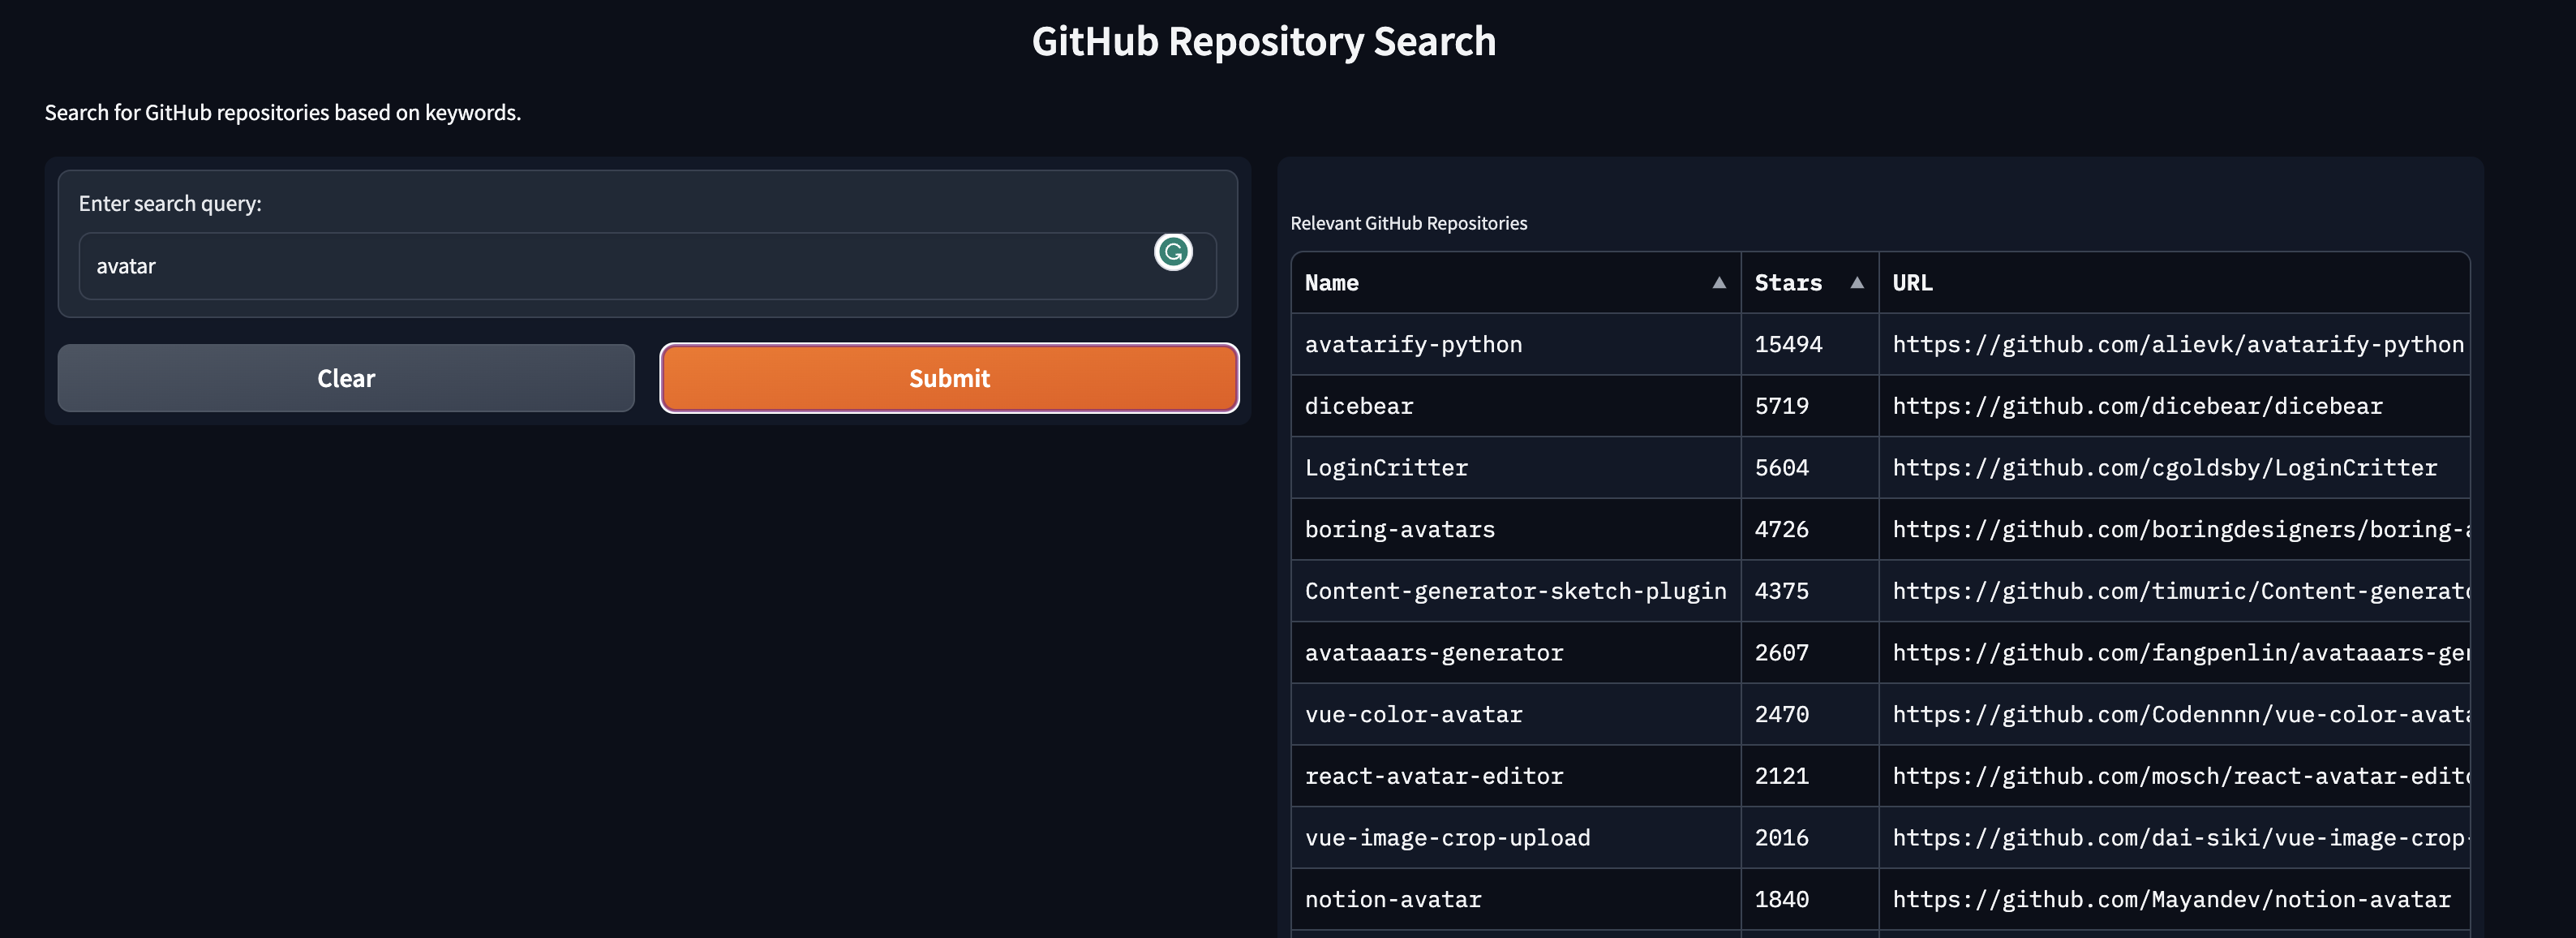This screenshot has height=938, width=2576.
Task: Click the 2121 stars cell
Action: pyautogui.click(x=1809, y=776)
